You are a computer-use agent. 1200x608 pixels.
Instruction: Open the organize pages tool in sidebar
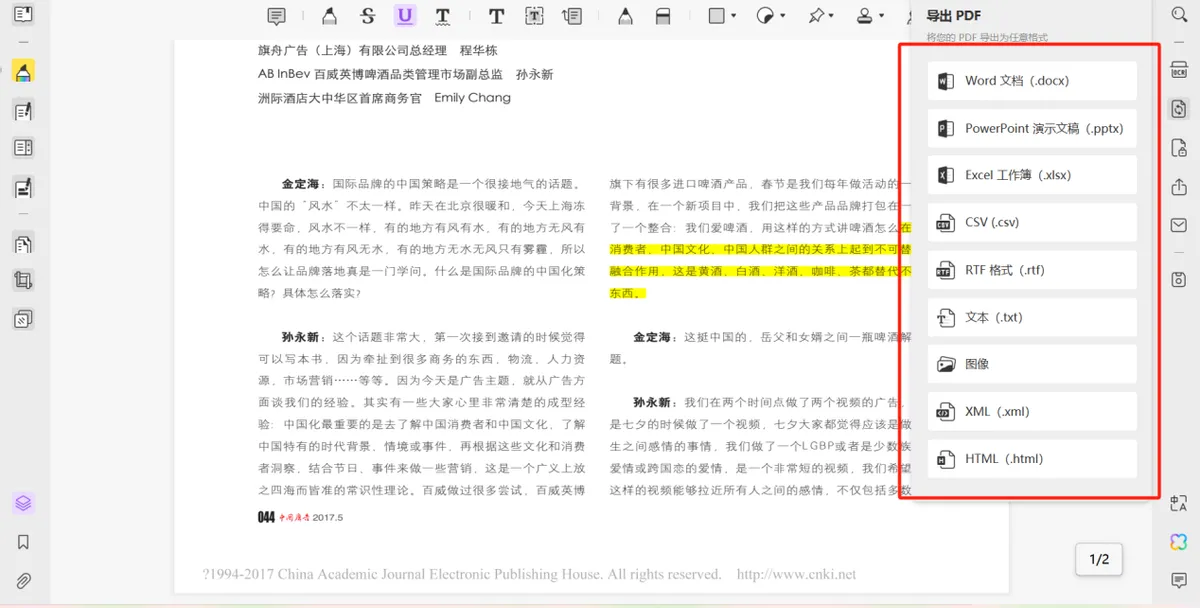coord(23,243)
